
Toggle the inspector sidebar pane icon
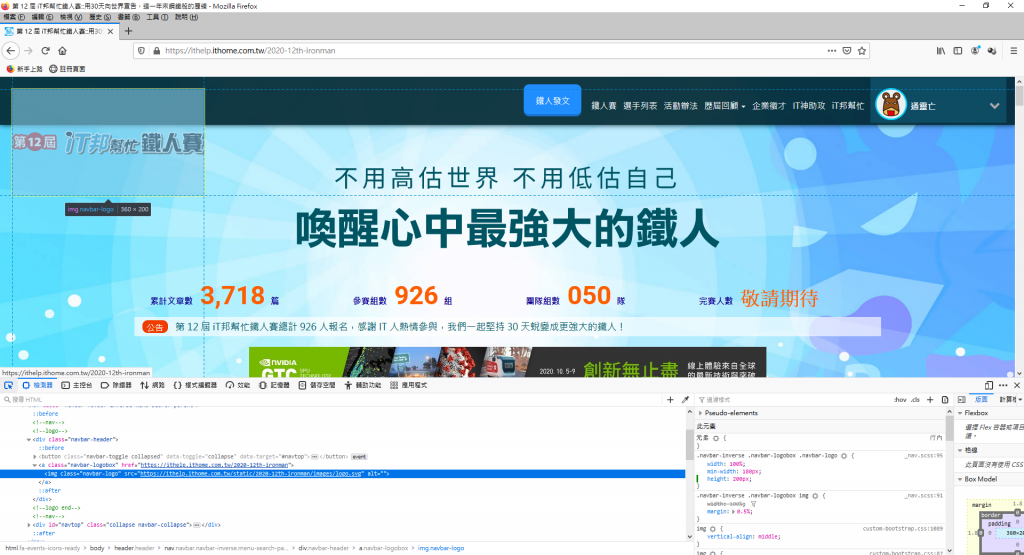click(x=961, y=400)
